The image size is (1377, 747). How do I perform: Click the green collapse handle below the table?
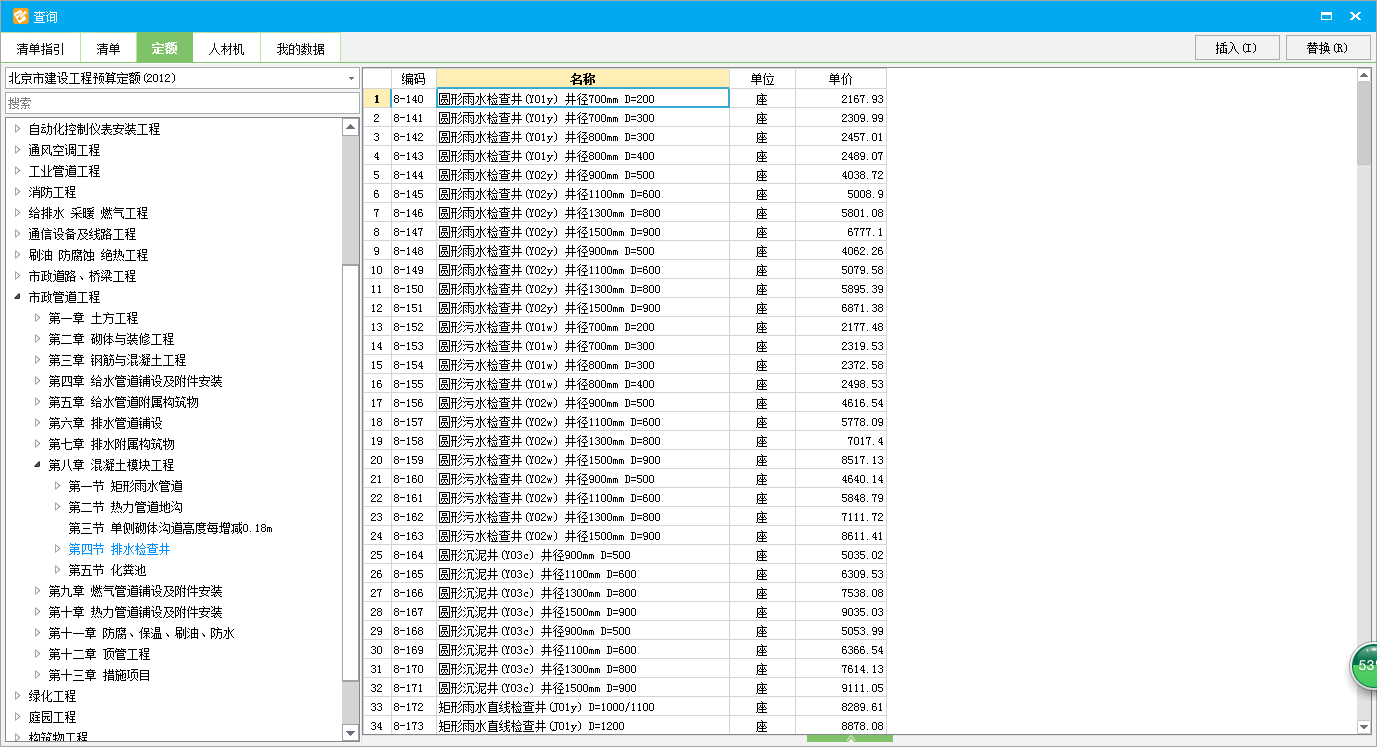coord(849,741)
